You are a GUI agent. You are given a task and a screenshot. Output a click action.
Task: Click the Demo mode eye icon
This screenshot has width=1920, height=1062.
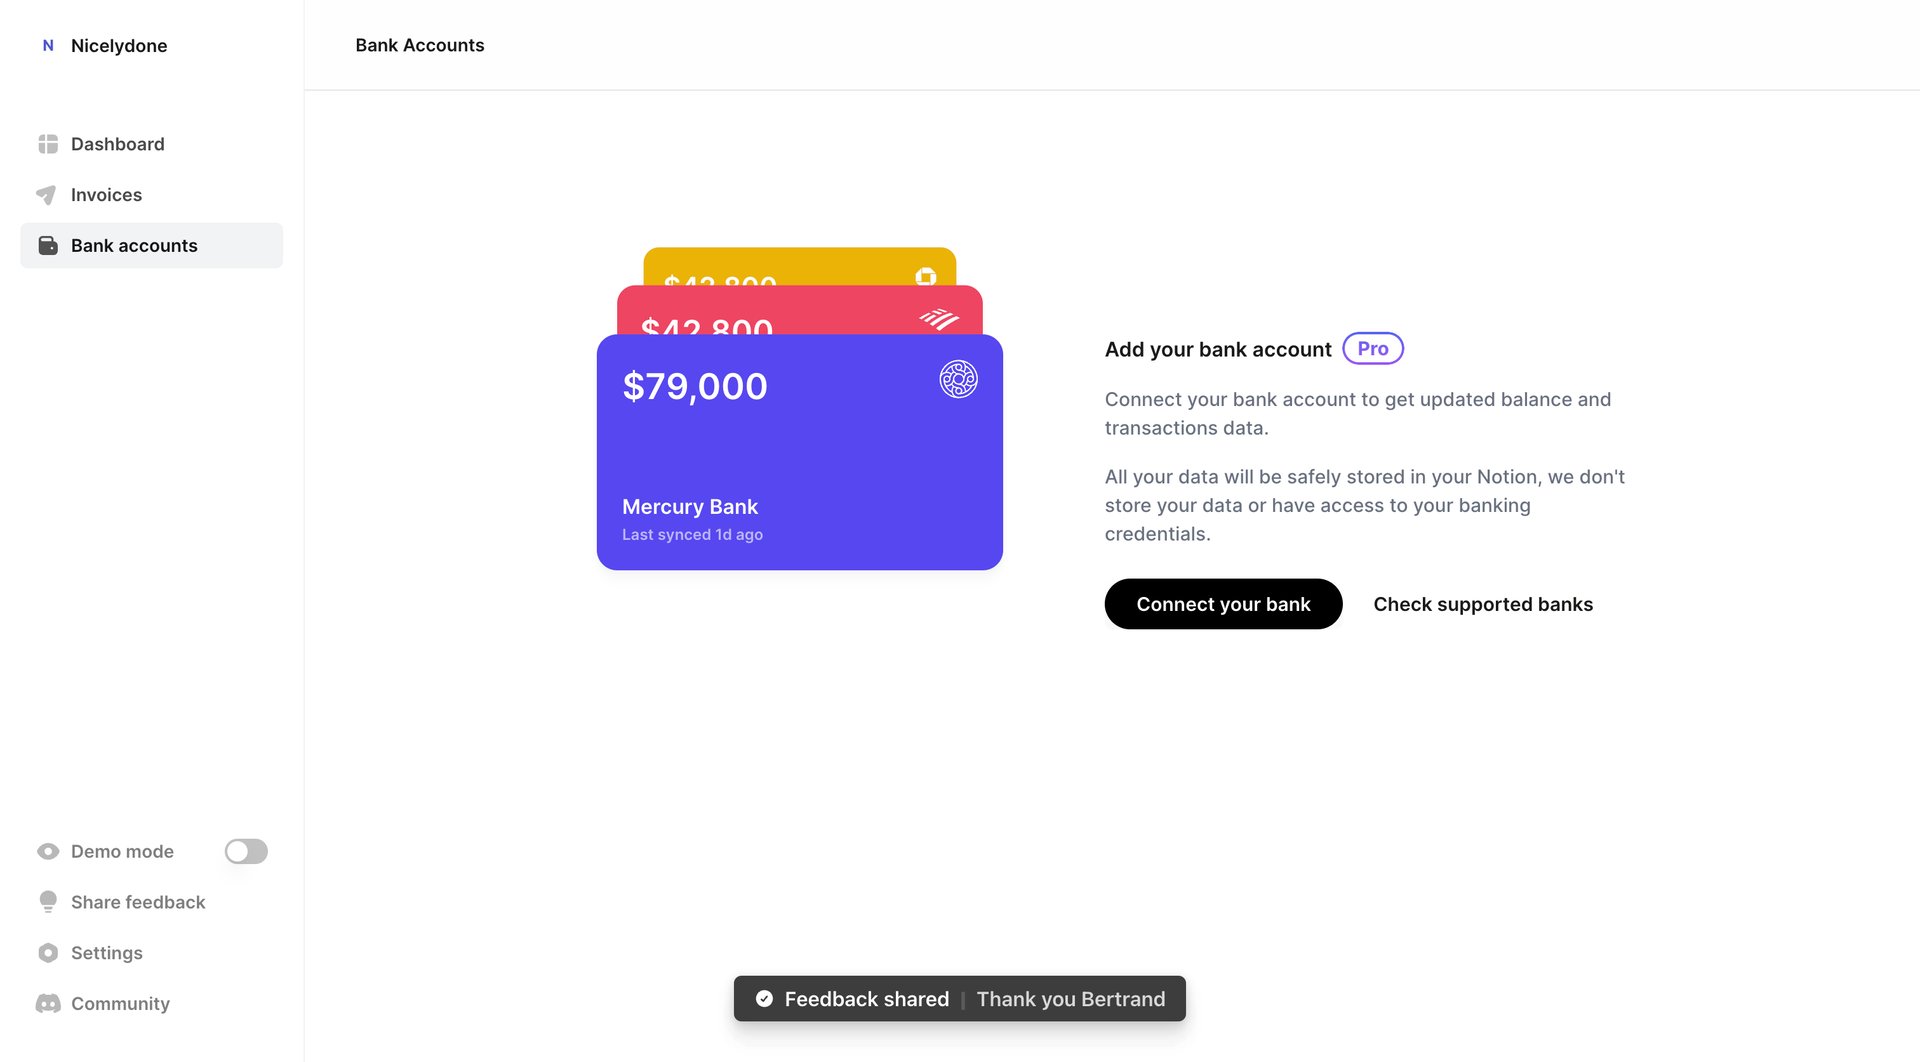point(47,851)
